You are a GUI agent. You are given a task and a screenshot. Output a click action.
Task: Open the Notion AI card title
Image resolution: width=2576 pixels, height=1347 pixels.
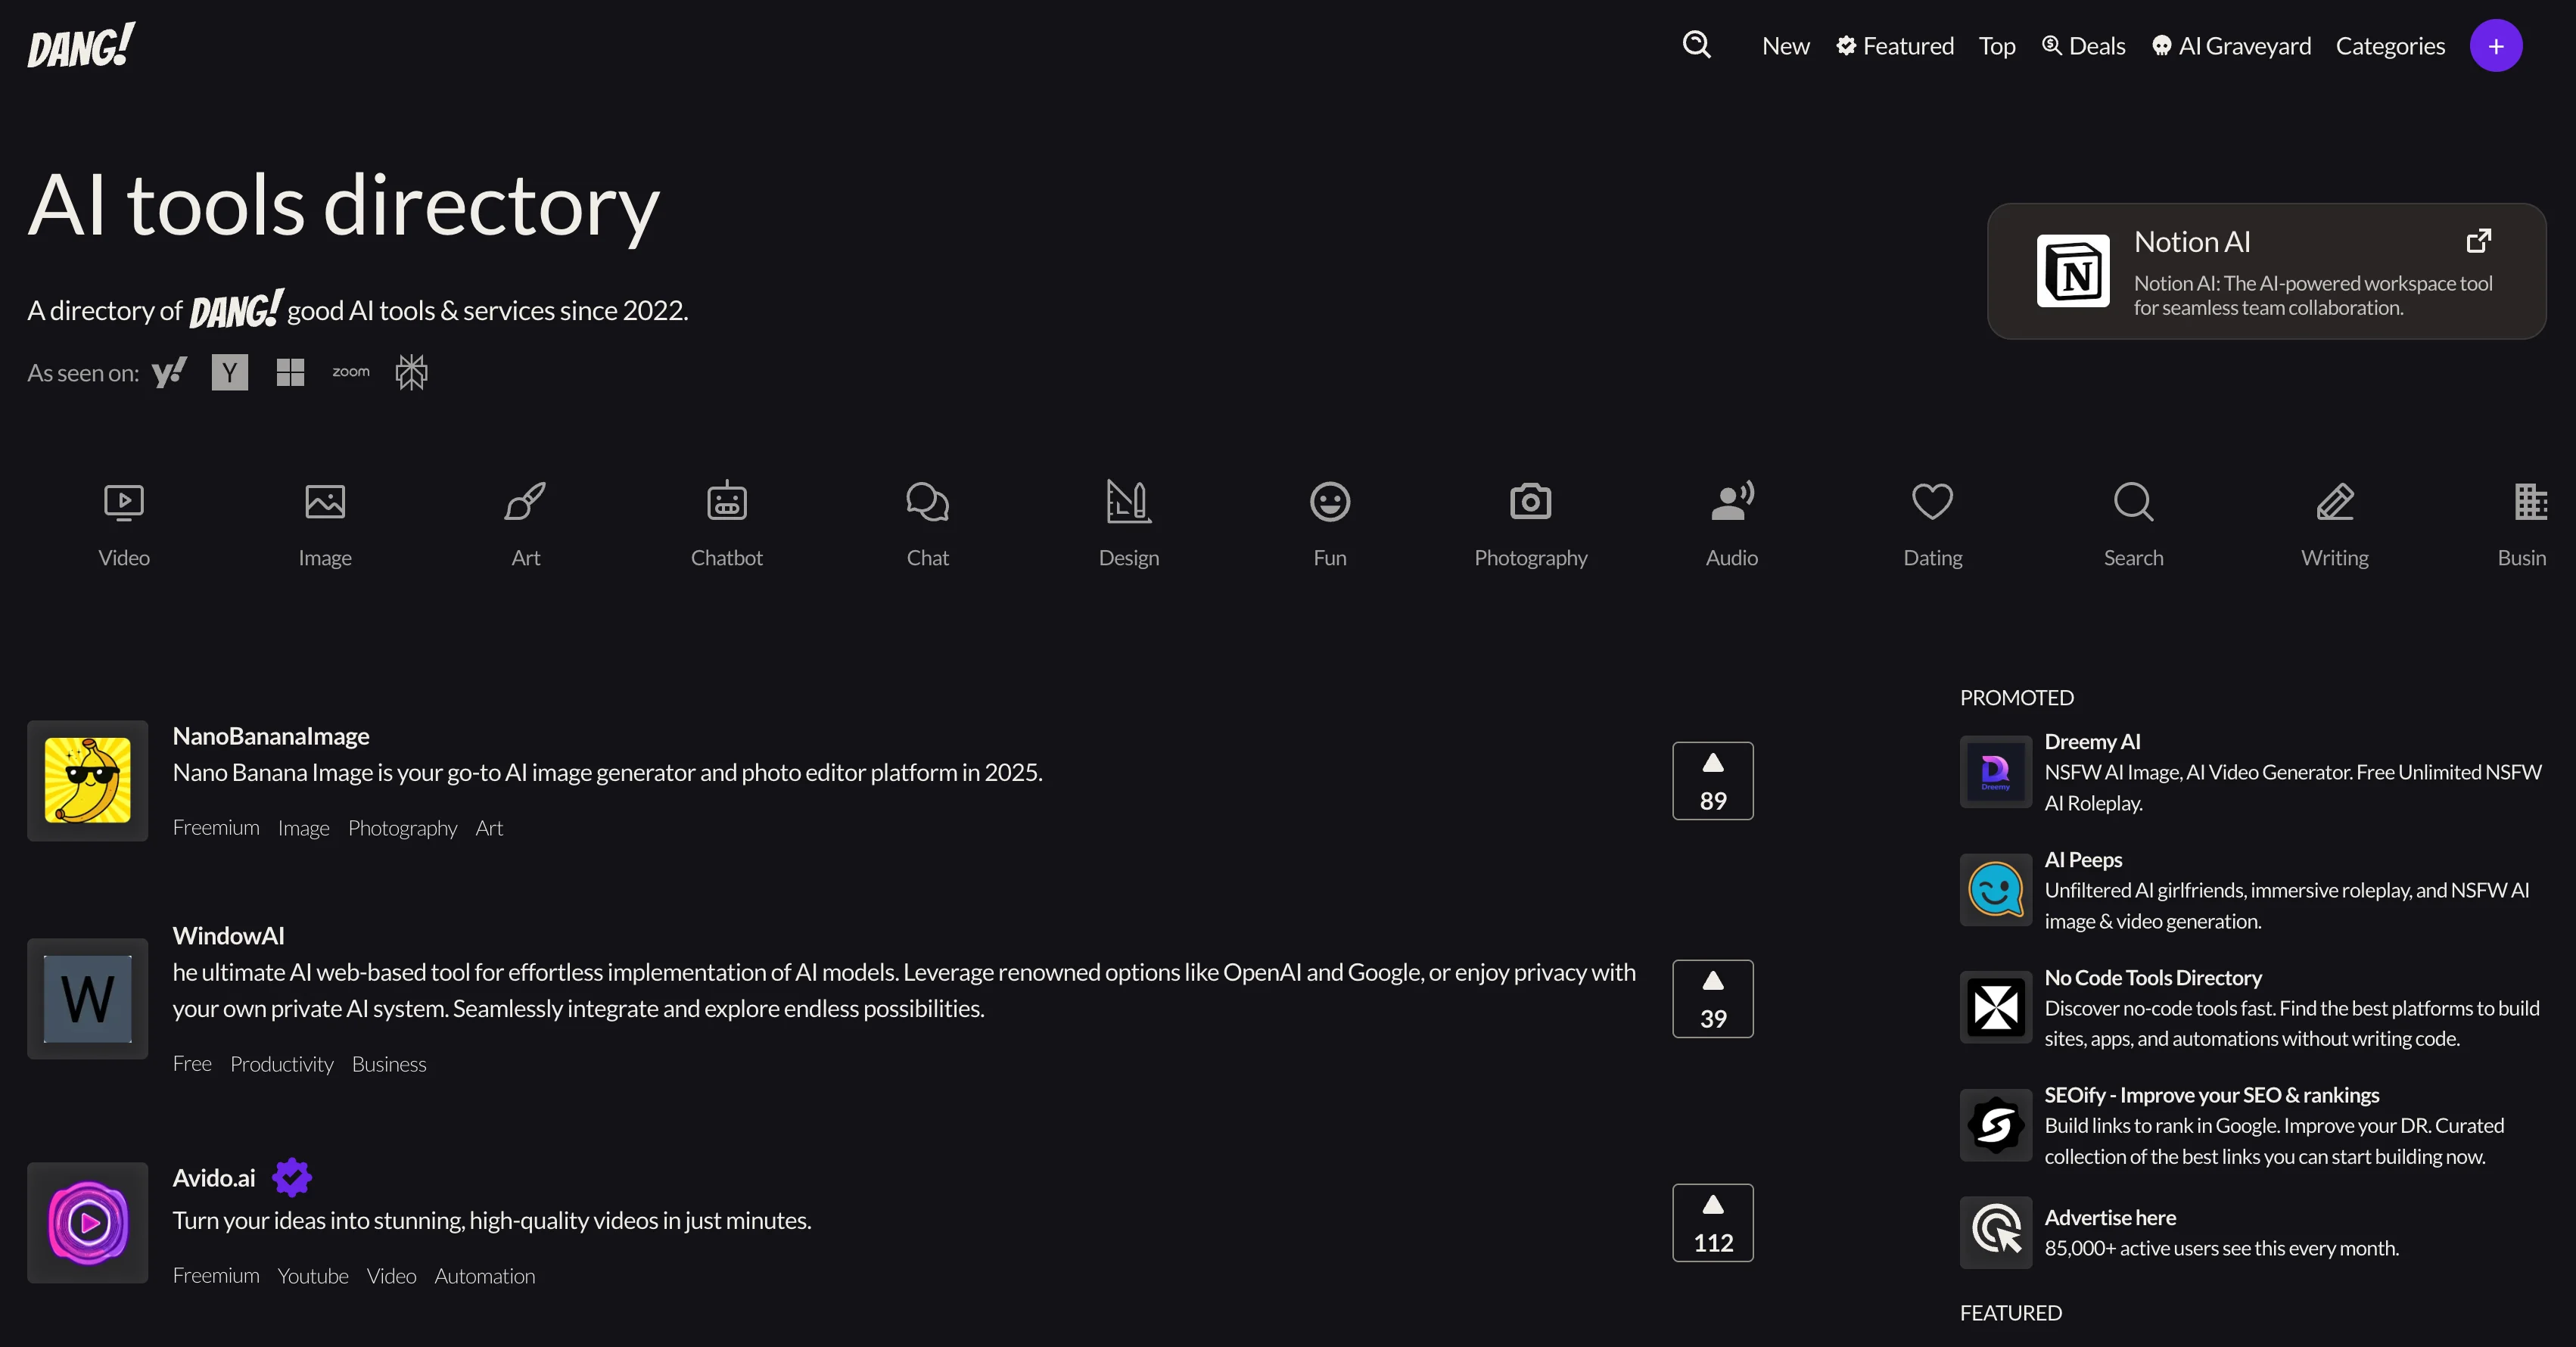pyautogui.click(x=2192, y=242)
